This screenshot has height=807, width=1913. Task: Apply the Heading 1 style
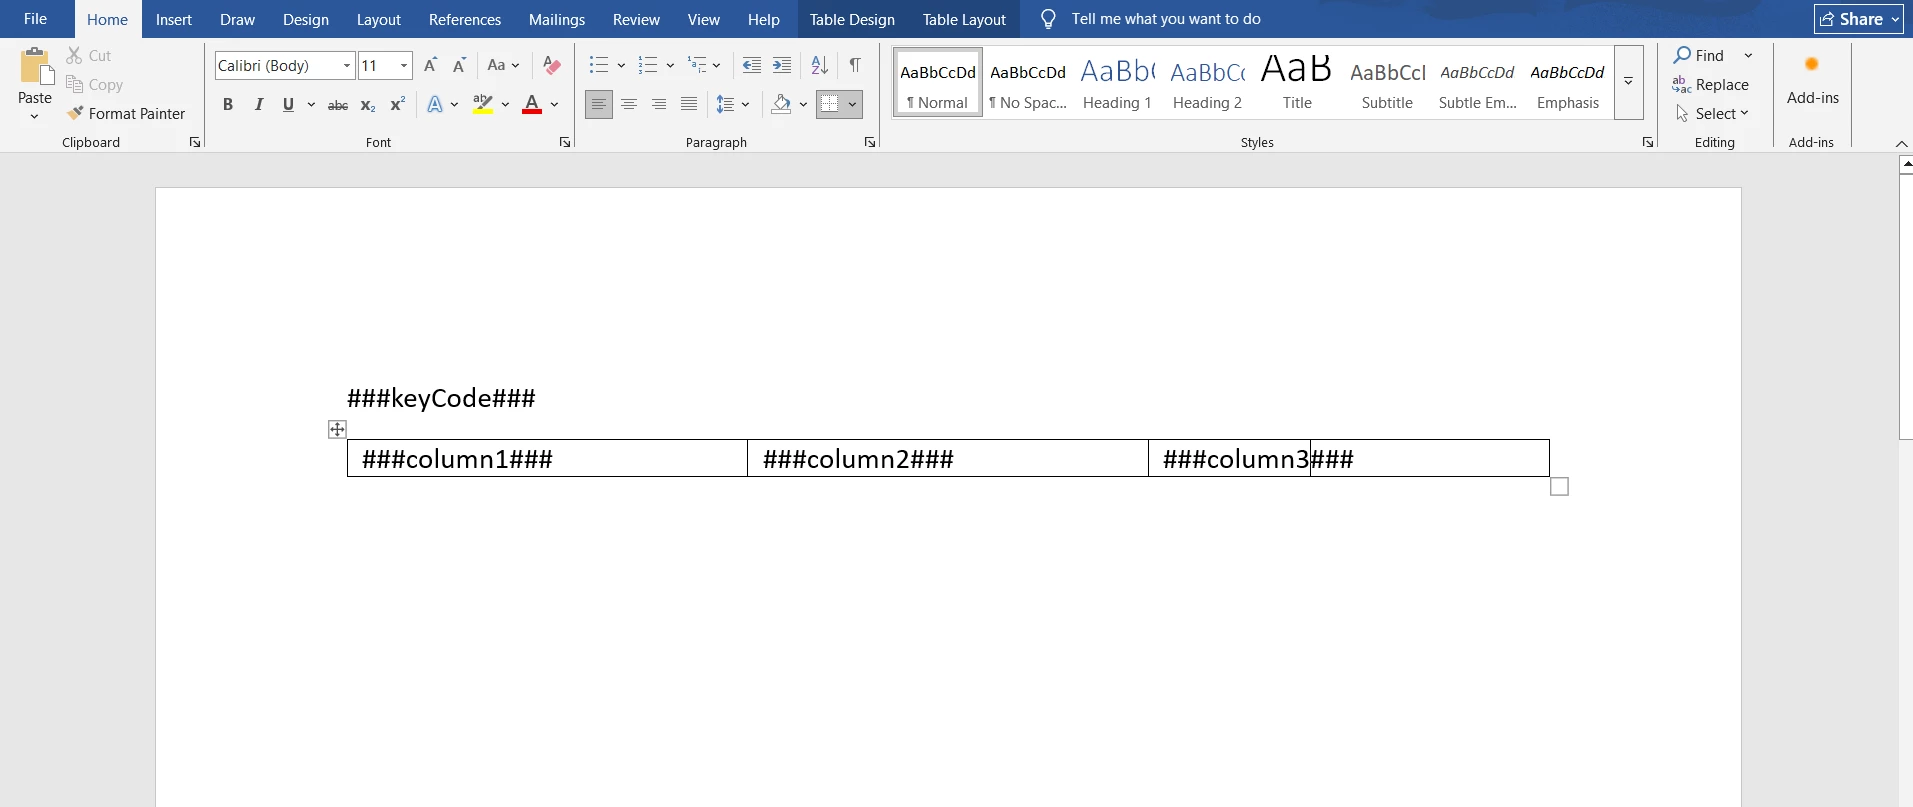pyautogui.click(x=1117, y=83)
